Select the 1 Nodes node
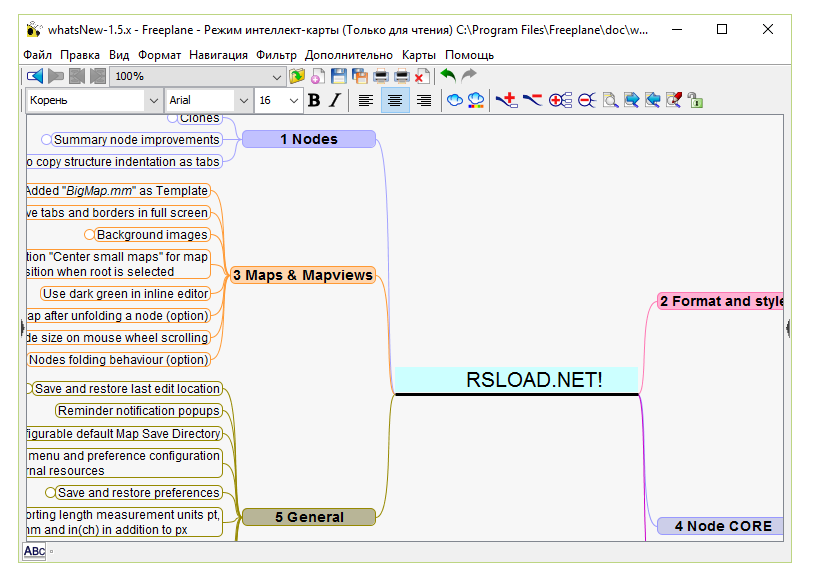The height and width of the screenshot is (584, 813). [309, 139]
